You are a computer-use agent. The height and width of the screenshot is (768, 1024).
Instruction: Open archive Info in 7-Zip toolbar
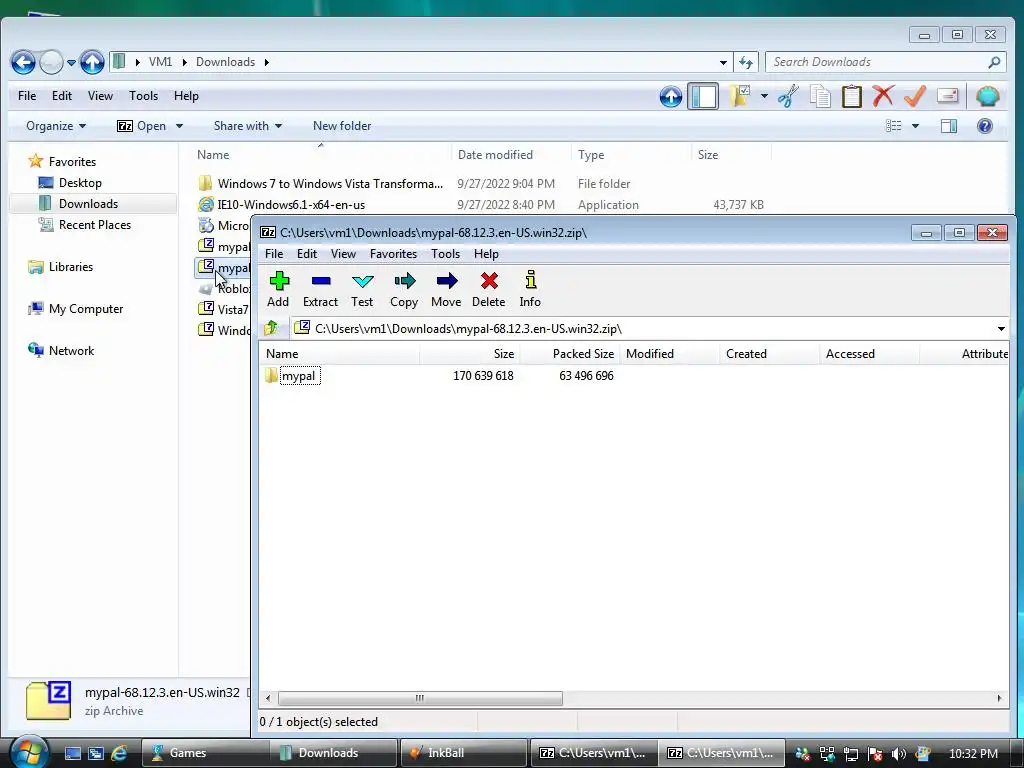point(530,289)
